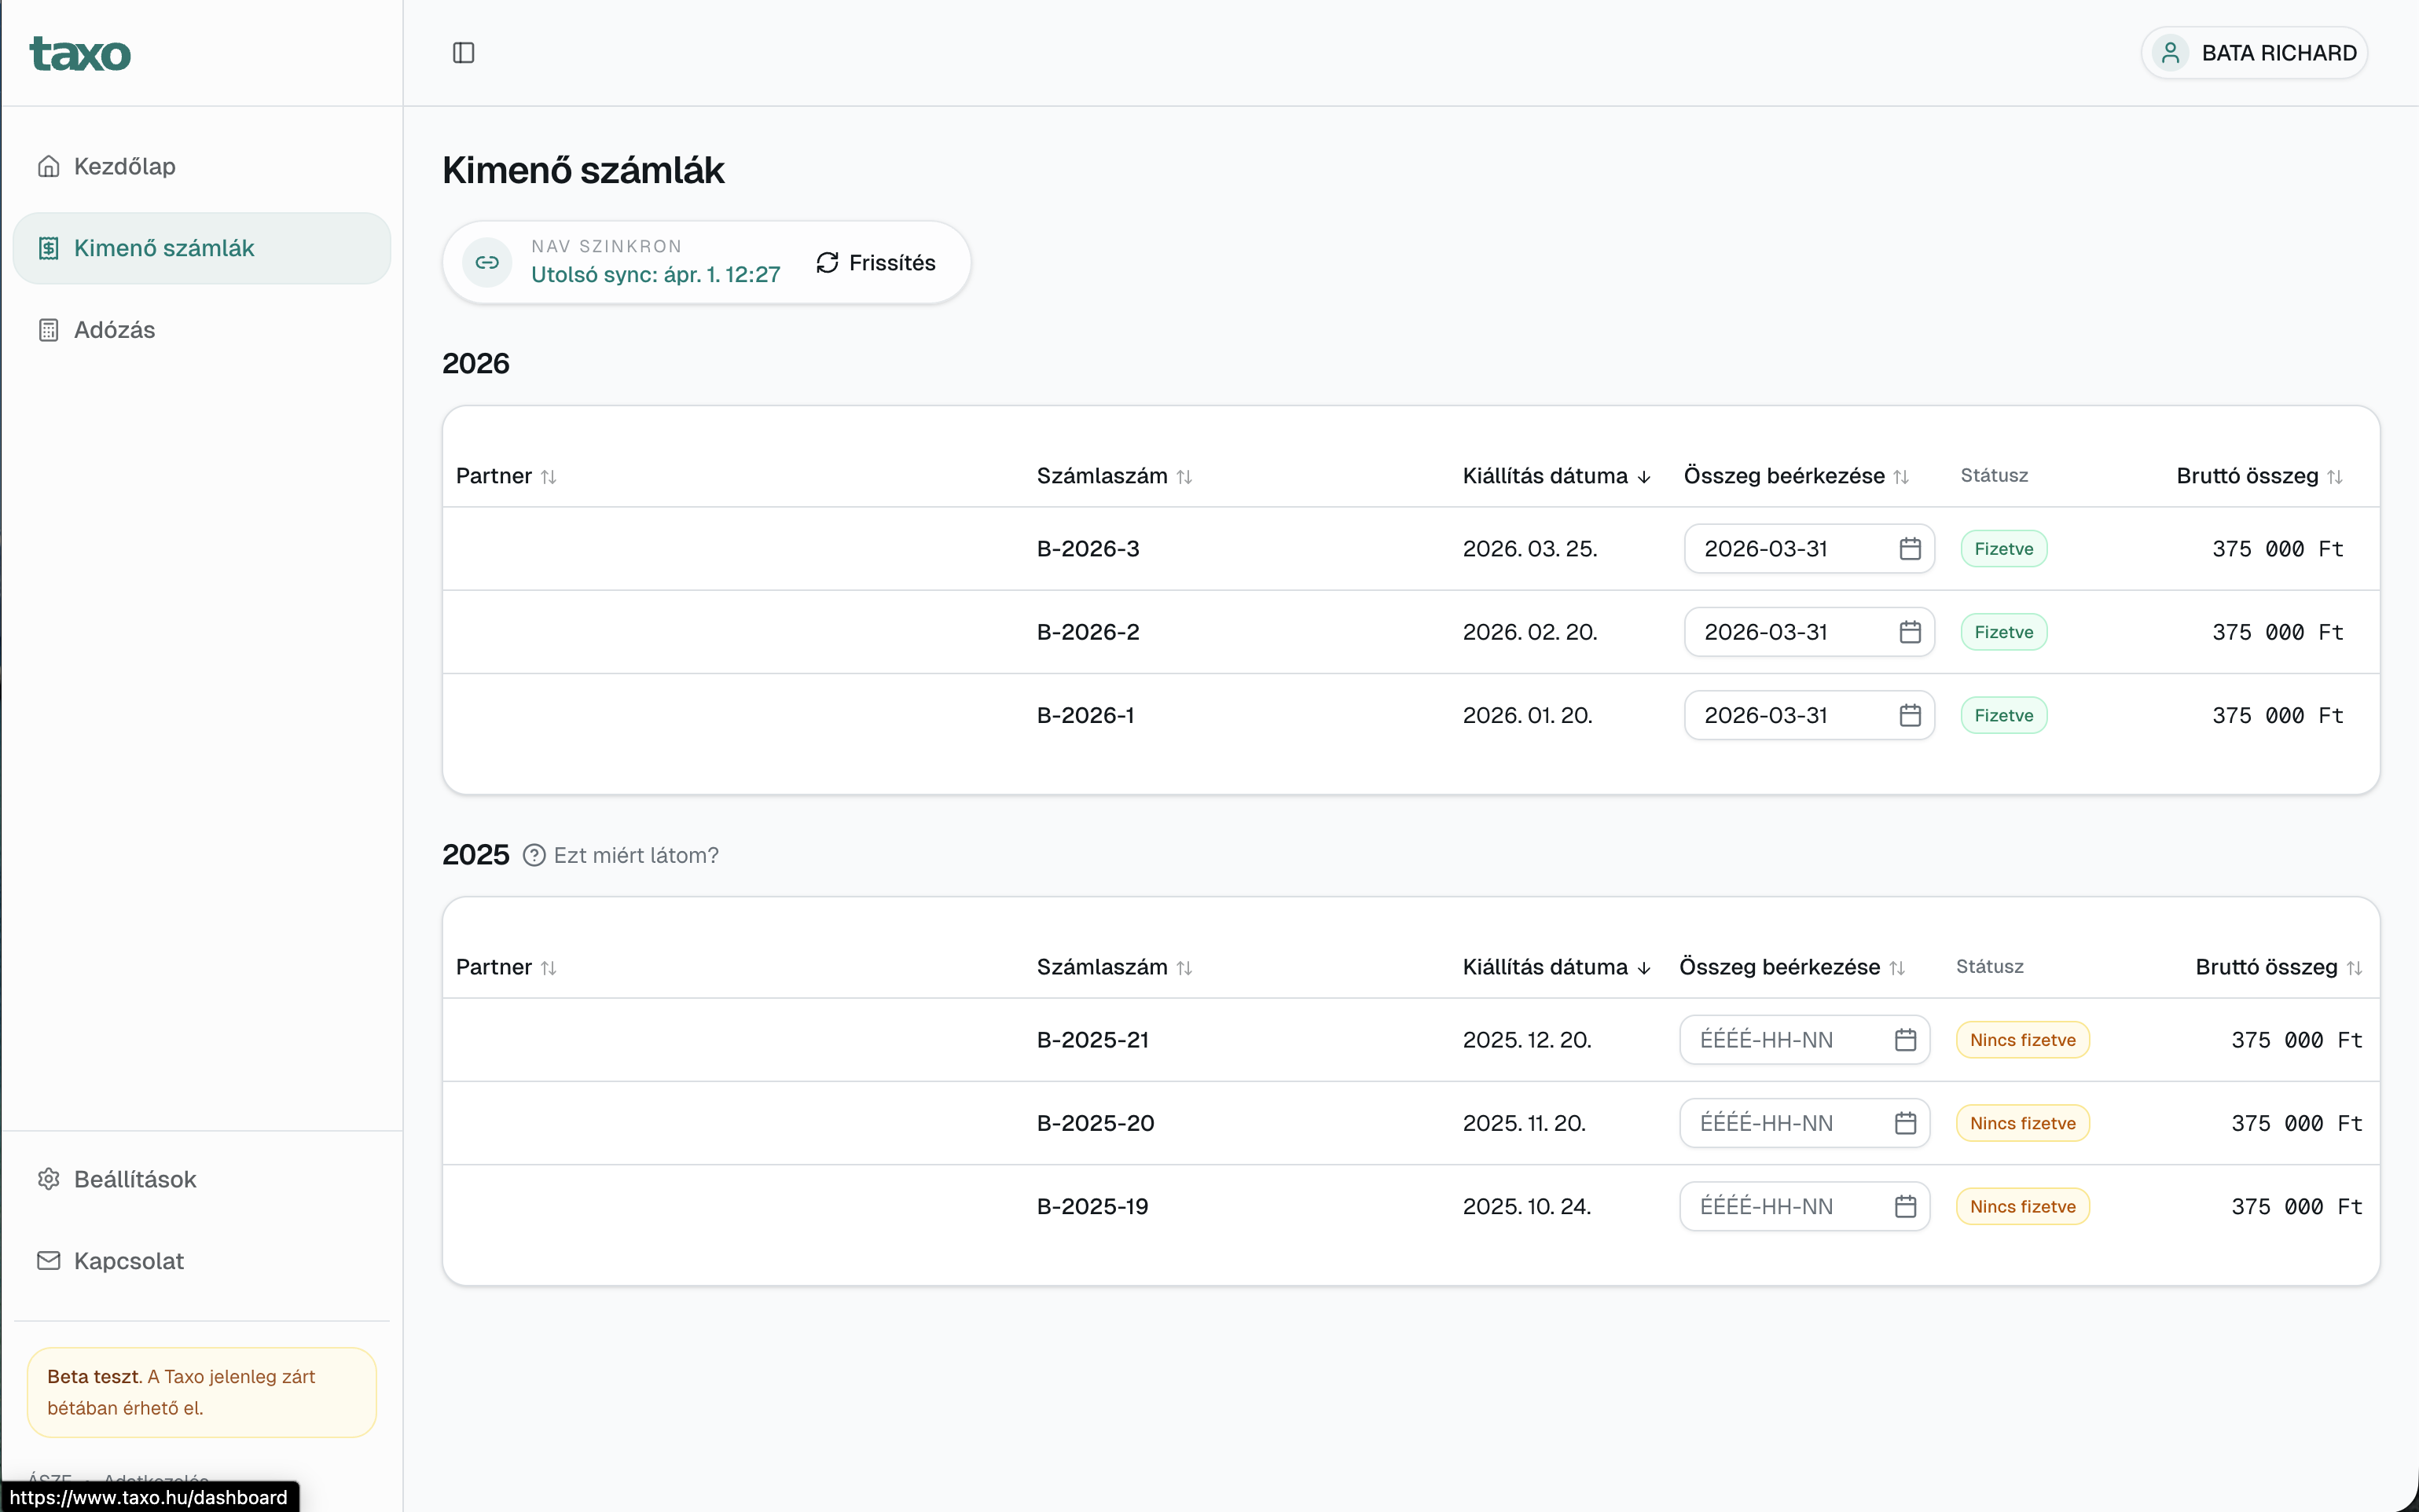The width and height of the screenshot is (2419, 1512).
Task: Click the taxo logo
Action: (80, 54)
